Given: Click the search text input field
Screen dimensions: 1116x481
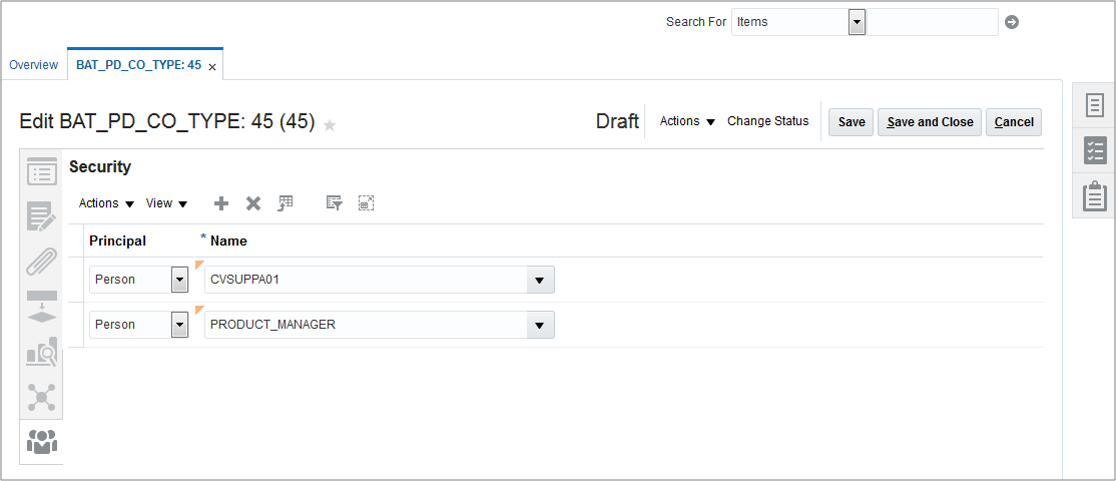Looking at the screenshot, I should tap(932, 22).
